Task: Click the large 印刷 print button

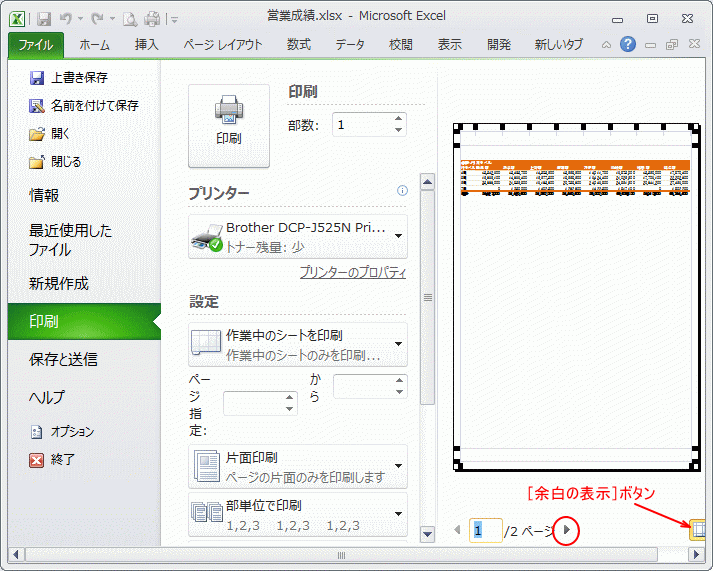Action: [229, 126]
